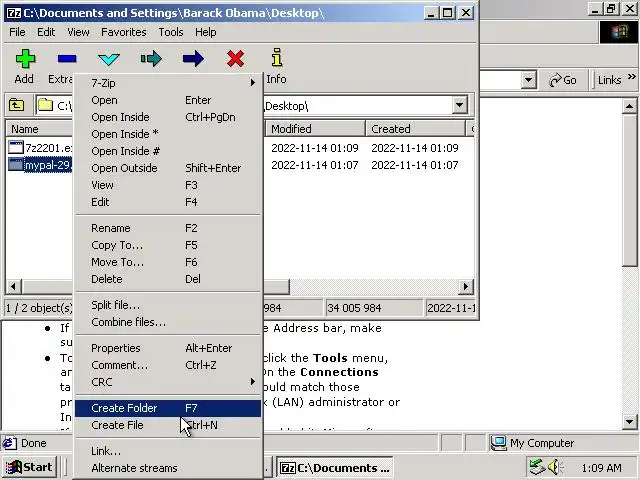Click the browser scrollbar up arrow
This screenshot has height=480, width=640.
pyautogui.click(x=629, y=106)
